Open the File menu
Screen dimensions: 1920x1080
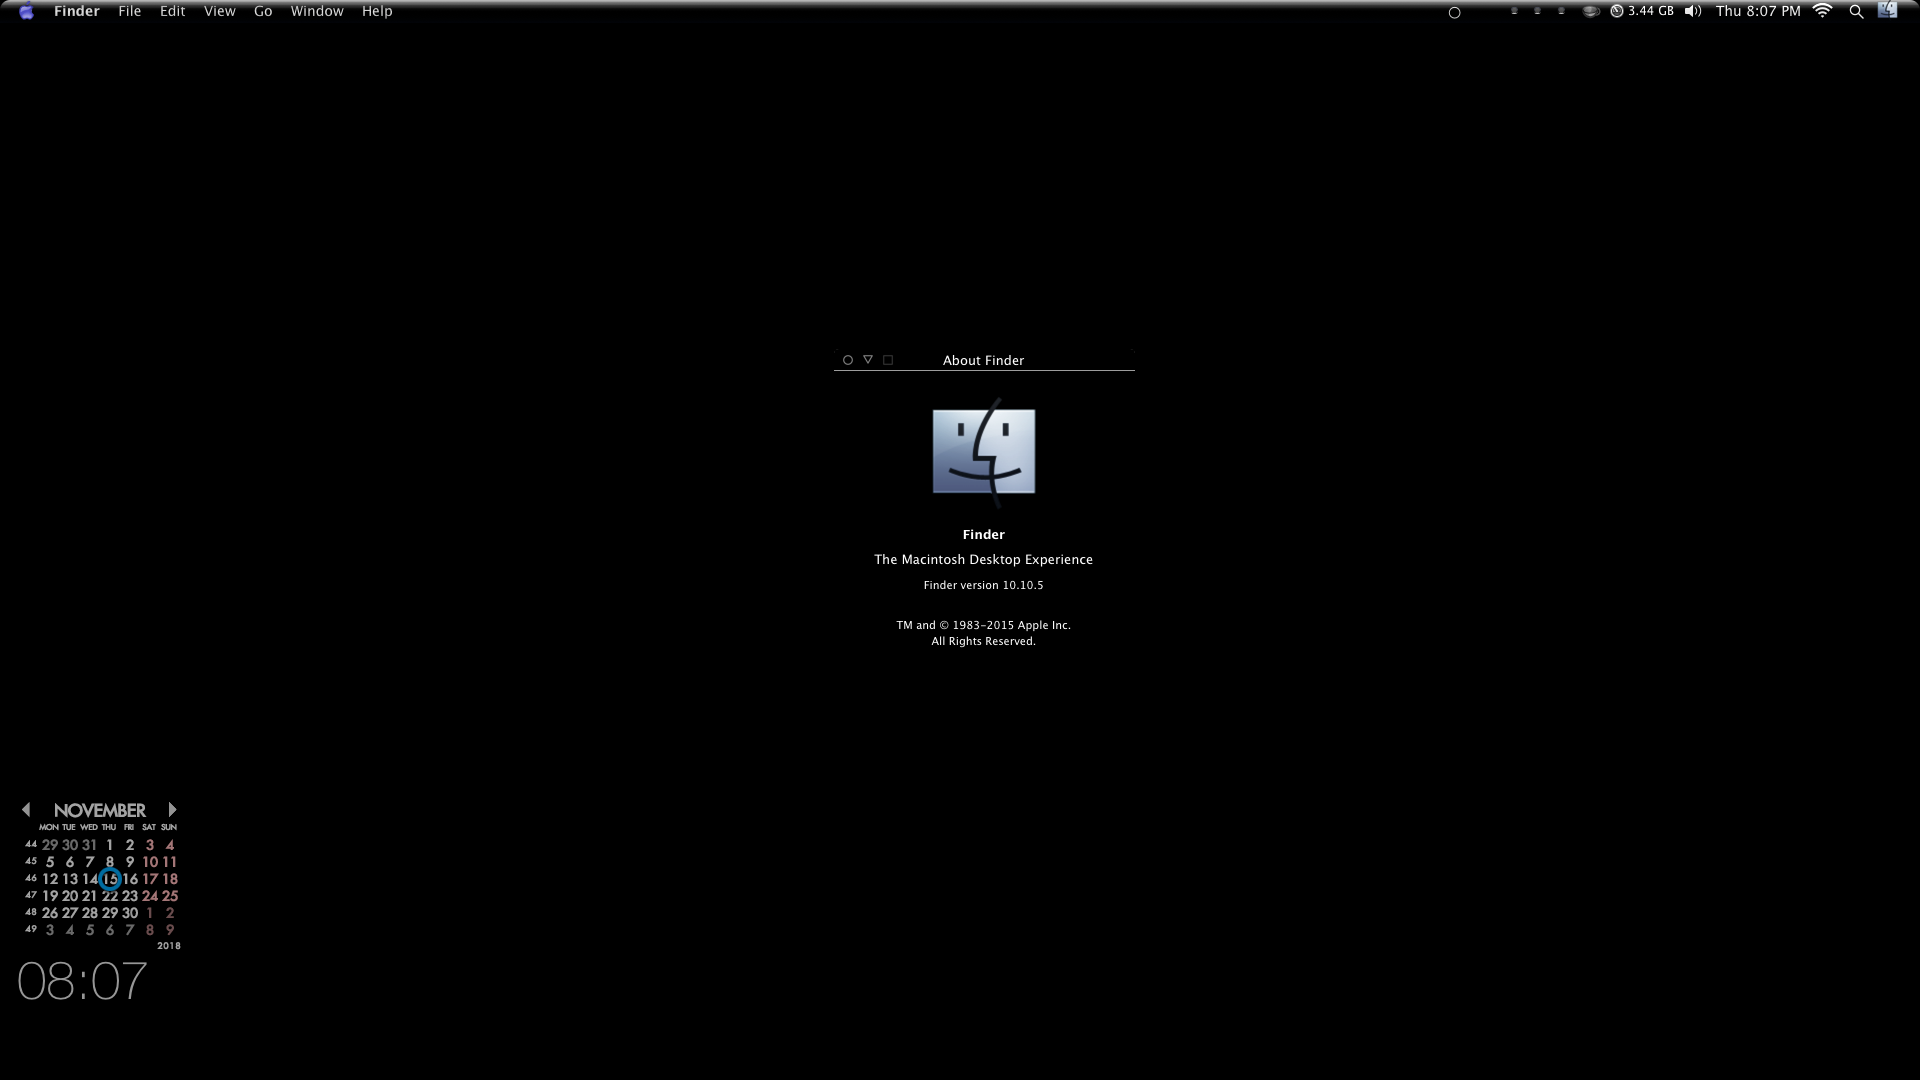[129, 12]
